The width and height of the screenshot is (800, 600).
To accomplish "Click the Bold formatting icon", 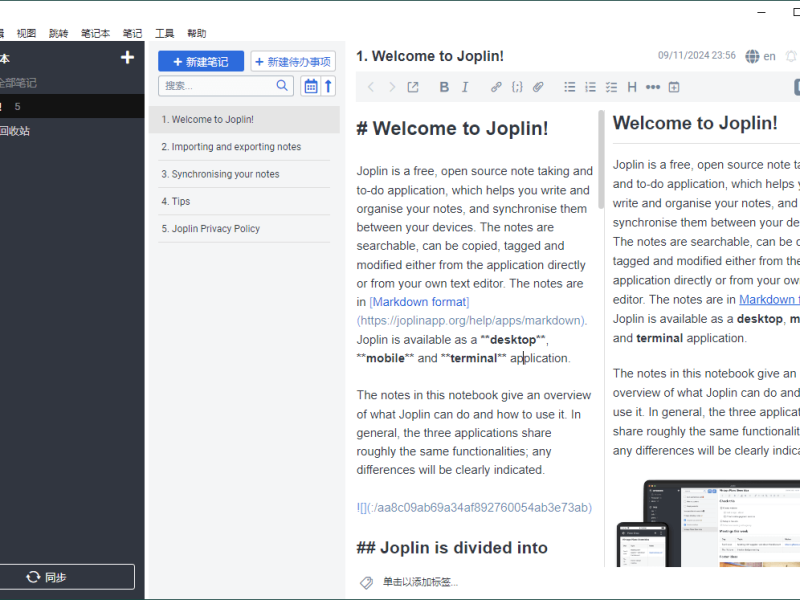I will tap(444, 87).
